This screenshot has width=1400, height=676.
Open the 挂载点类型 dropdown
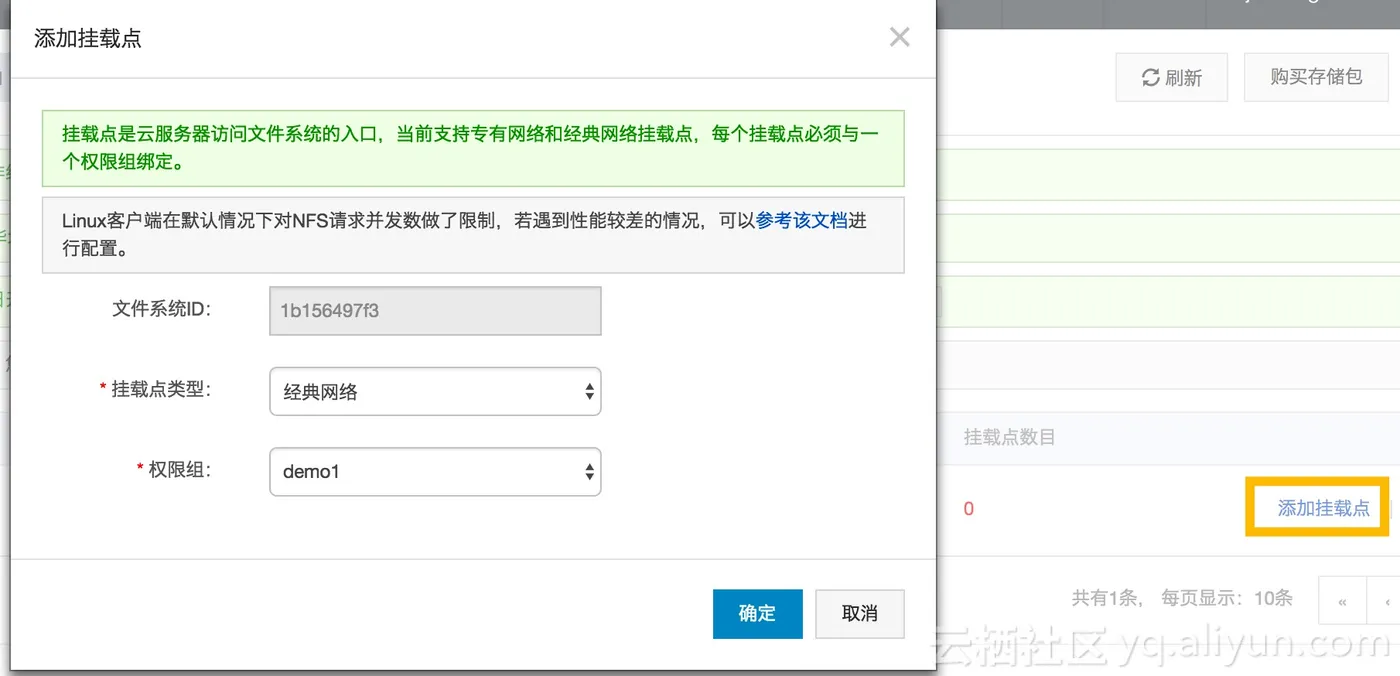[x=435, y=392]
